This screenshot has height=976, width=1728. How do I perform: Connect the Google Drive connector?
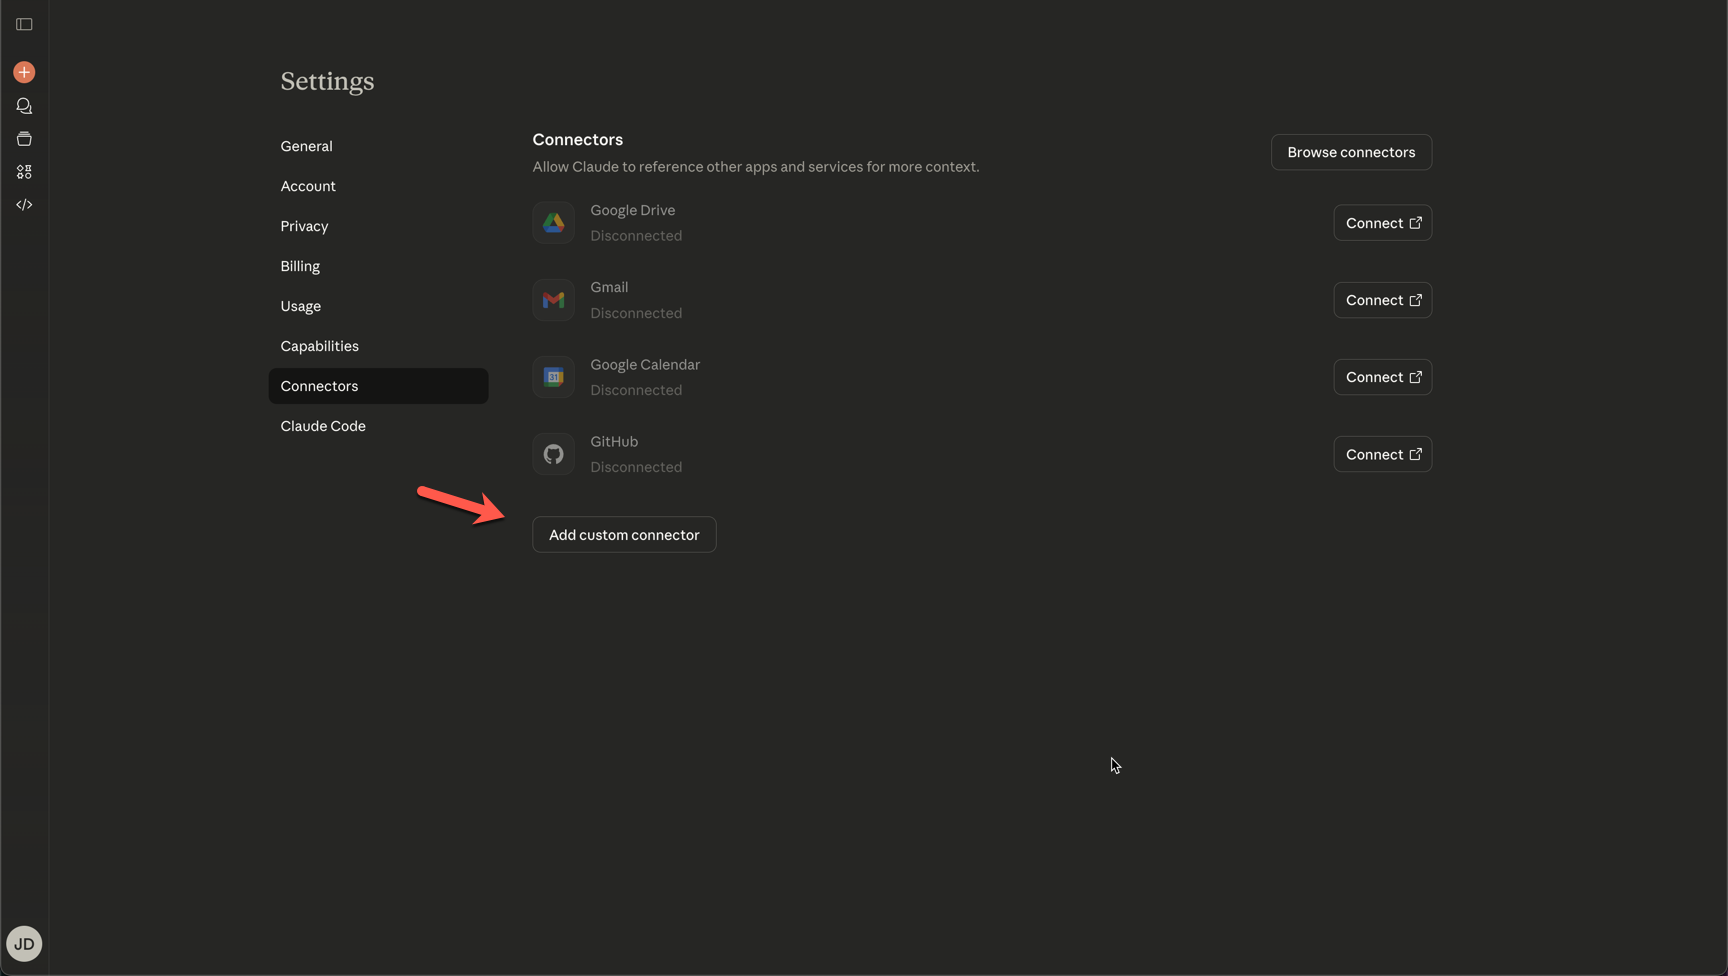pos(1382,223)
